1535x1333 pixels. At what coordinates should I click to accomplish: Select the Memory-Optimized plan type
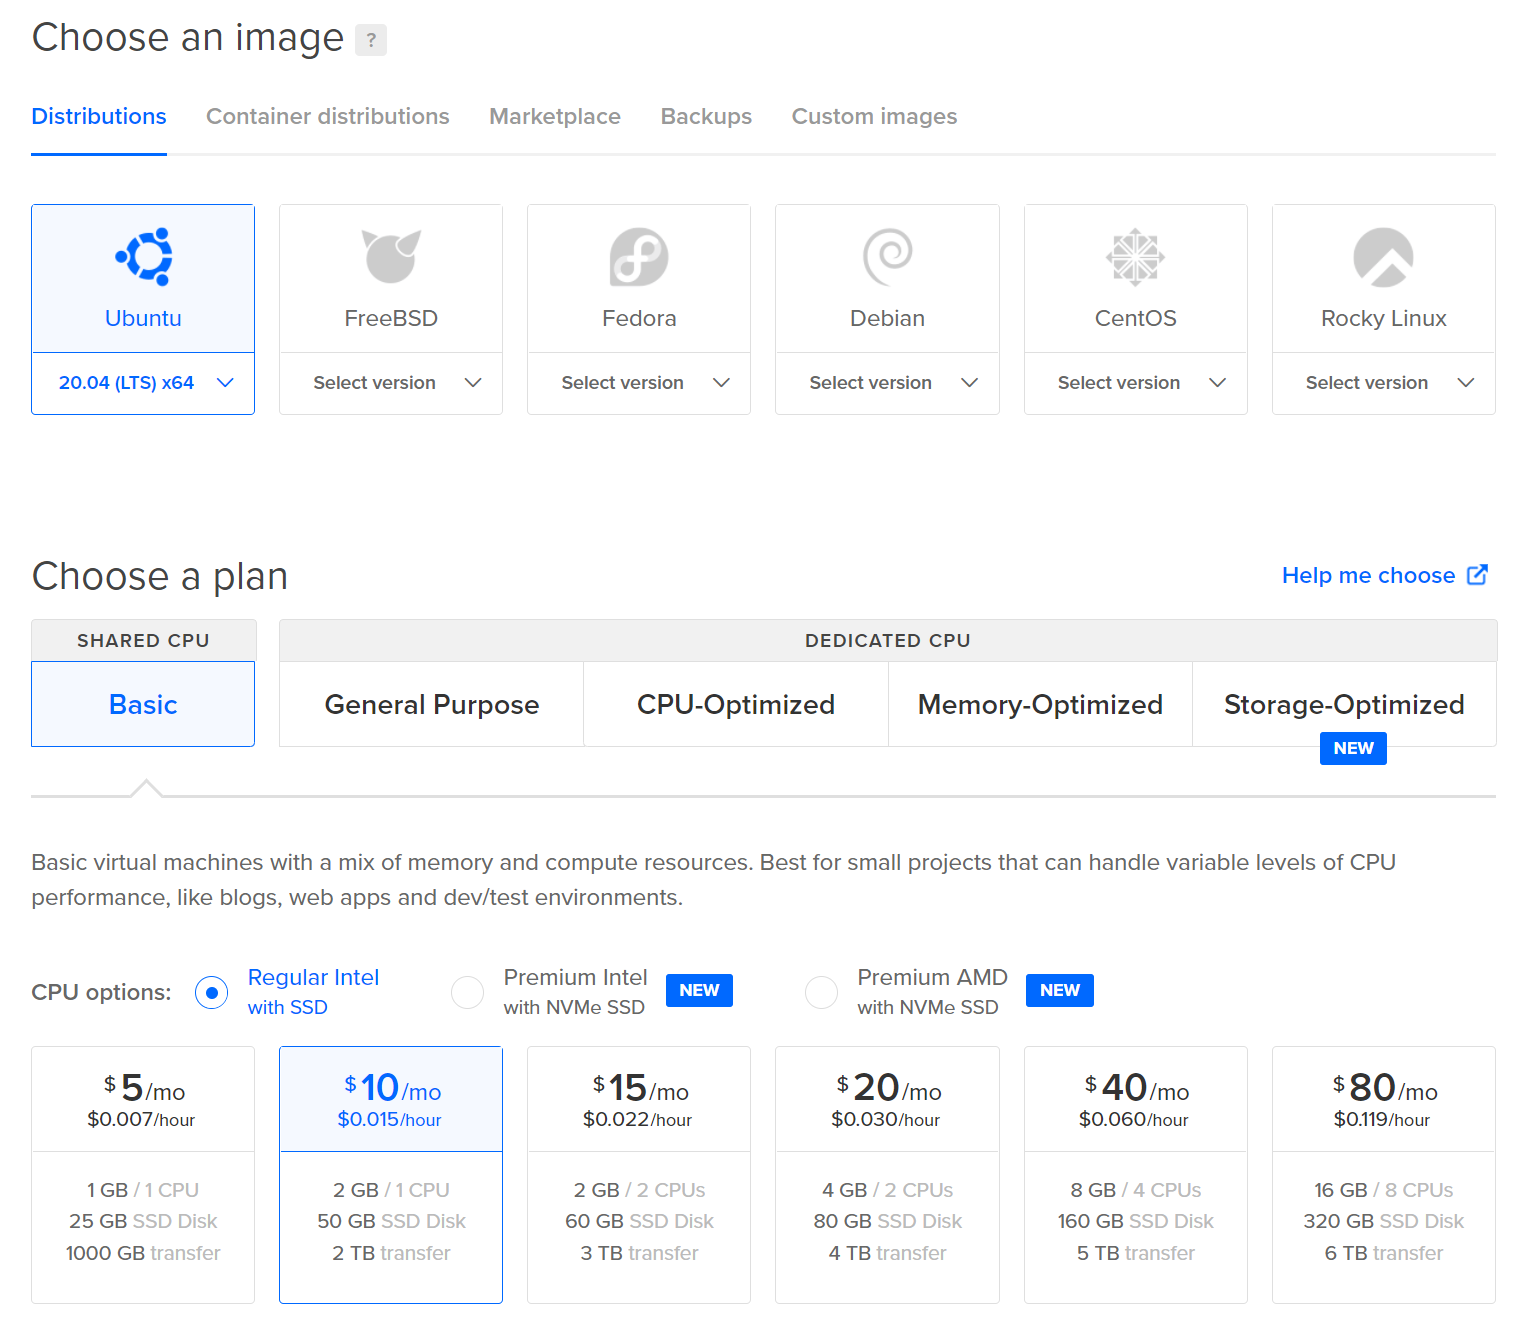[1040, 704]
